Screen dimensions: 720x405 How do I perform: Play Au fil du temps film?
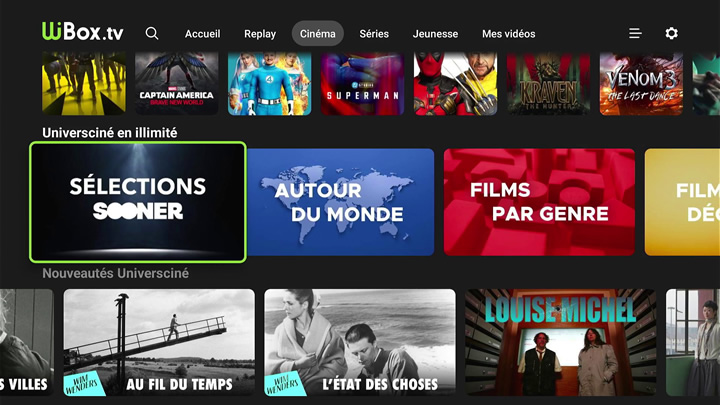click(159, 342)
